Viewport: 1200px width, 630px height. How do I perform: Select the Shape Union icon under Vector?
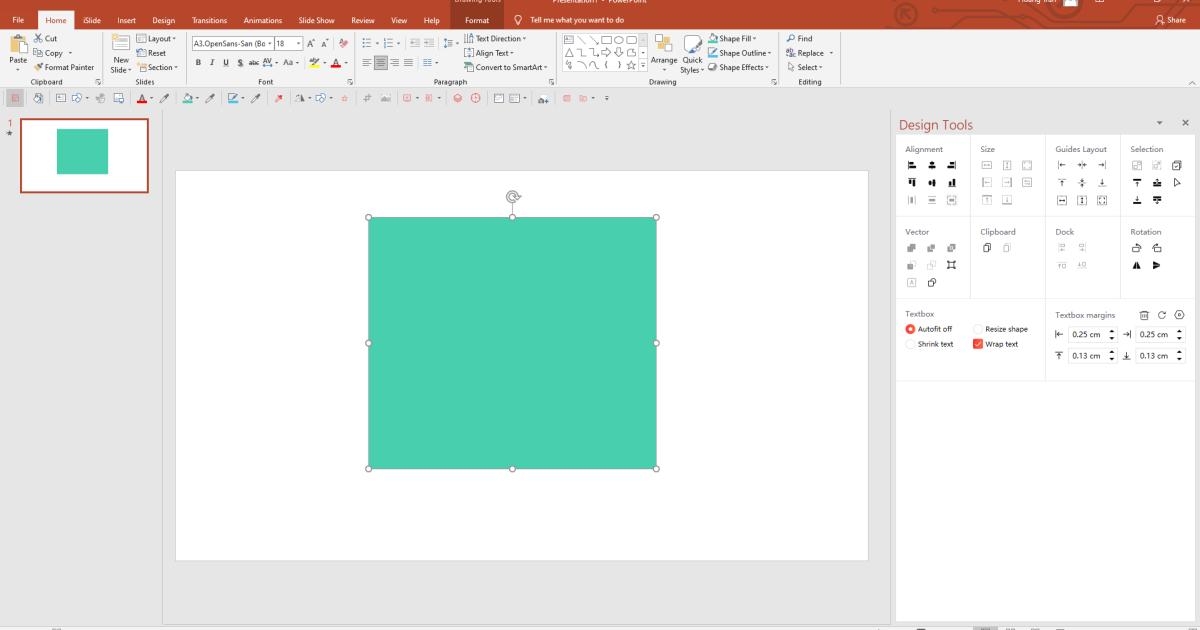(911, 248)
